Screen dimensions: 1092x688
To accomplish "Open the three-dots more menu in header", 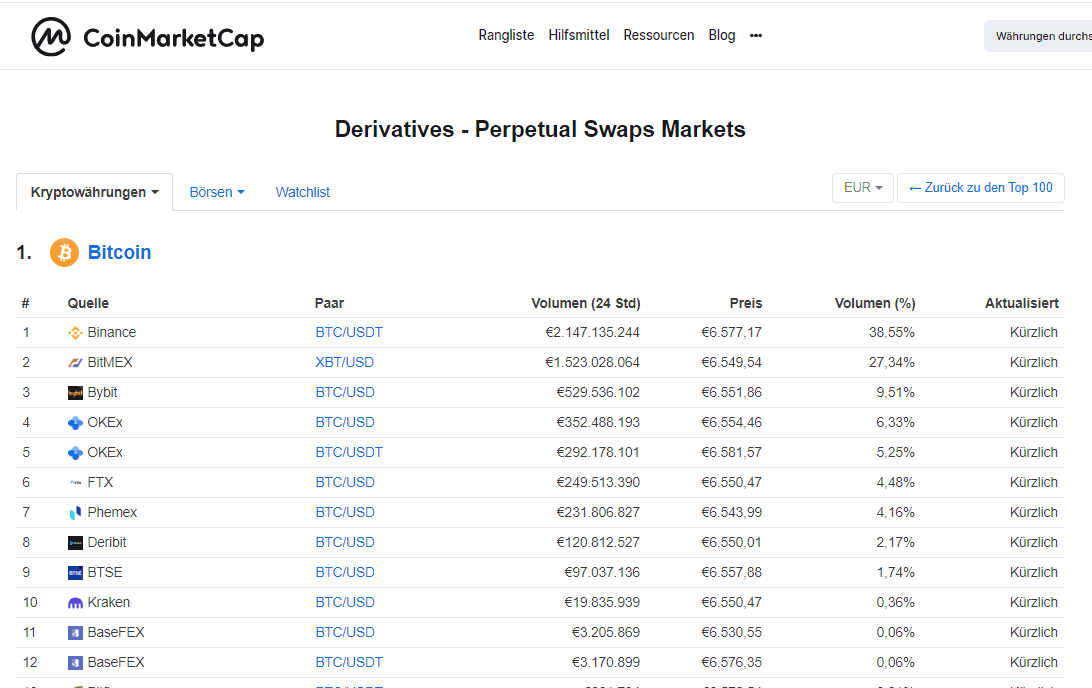I will tap(756, 36).
